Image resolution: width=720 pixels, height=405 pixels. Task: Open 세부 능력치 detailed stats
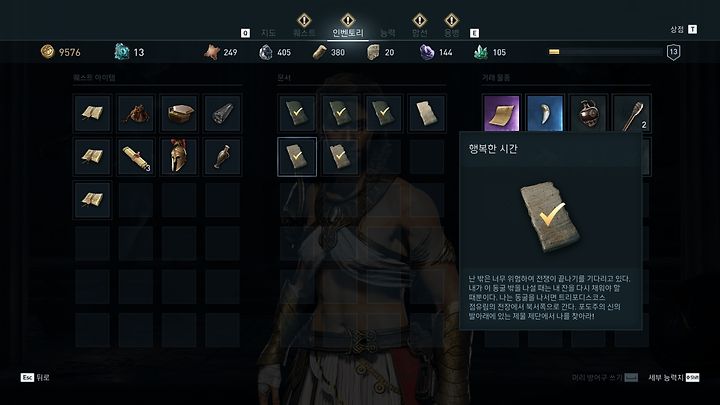(674, 377)
